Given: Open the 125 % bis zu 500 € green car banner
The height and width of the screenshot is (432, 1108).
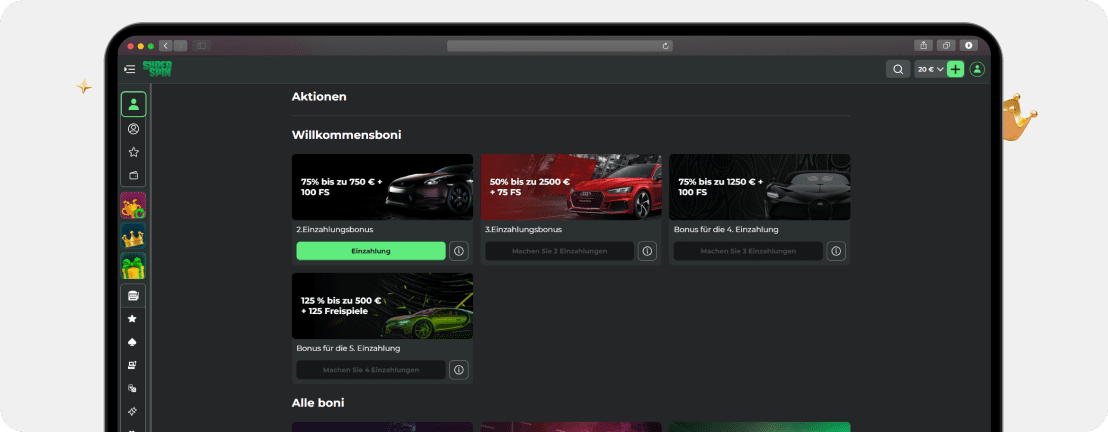Looking at the screenshot, I should (382, 306).
